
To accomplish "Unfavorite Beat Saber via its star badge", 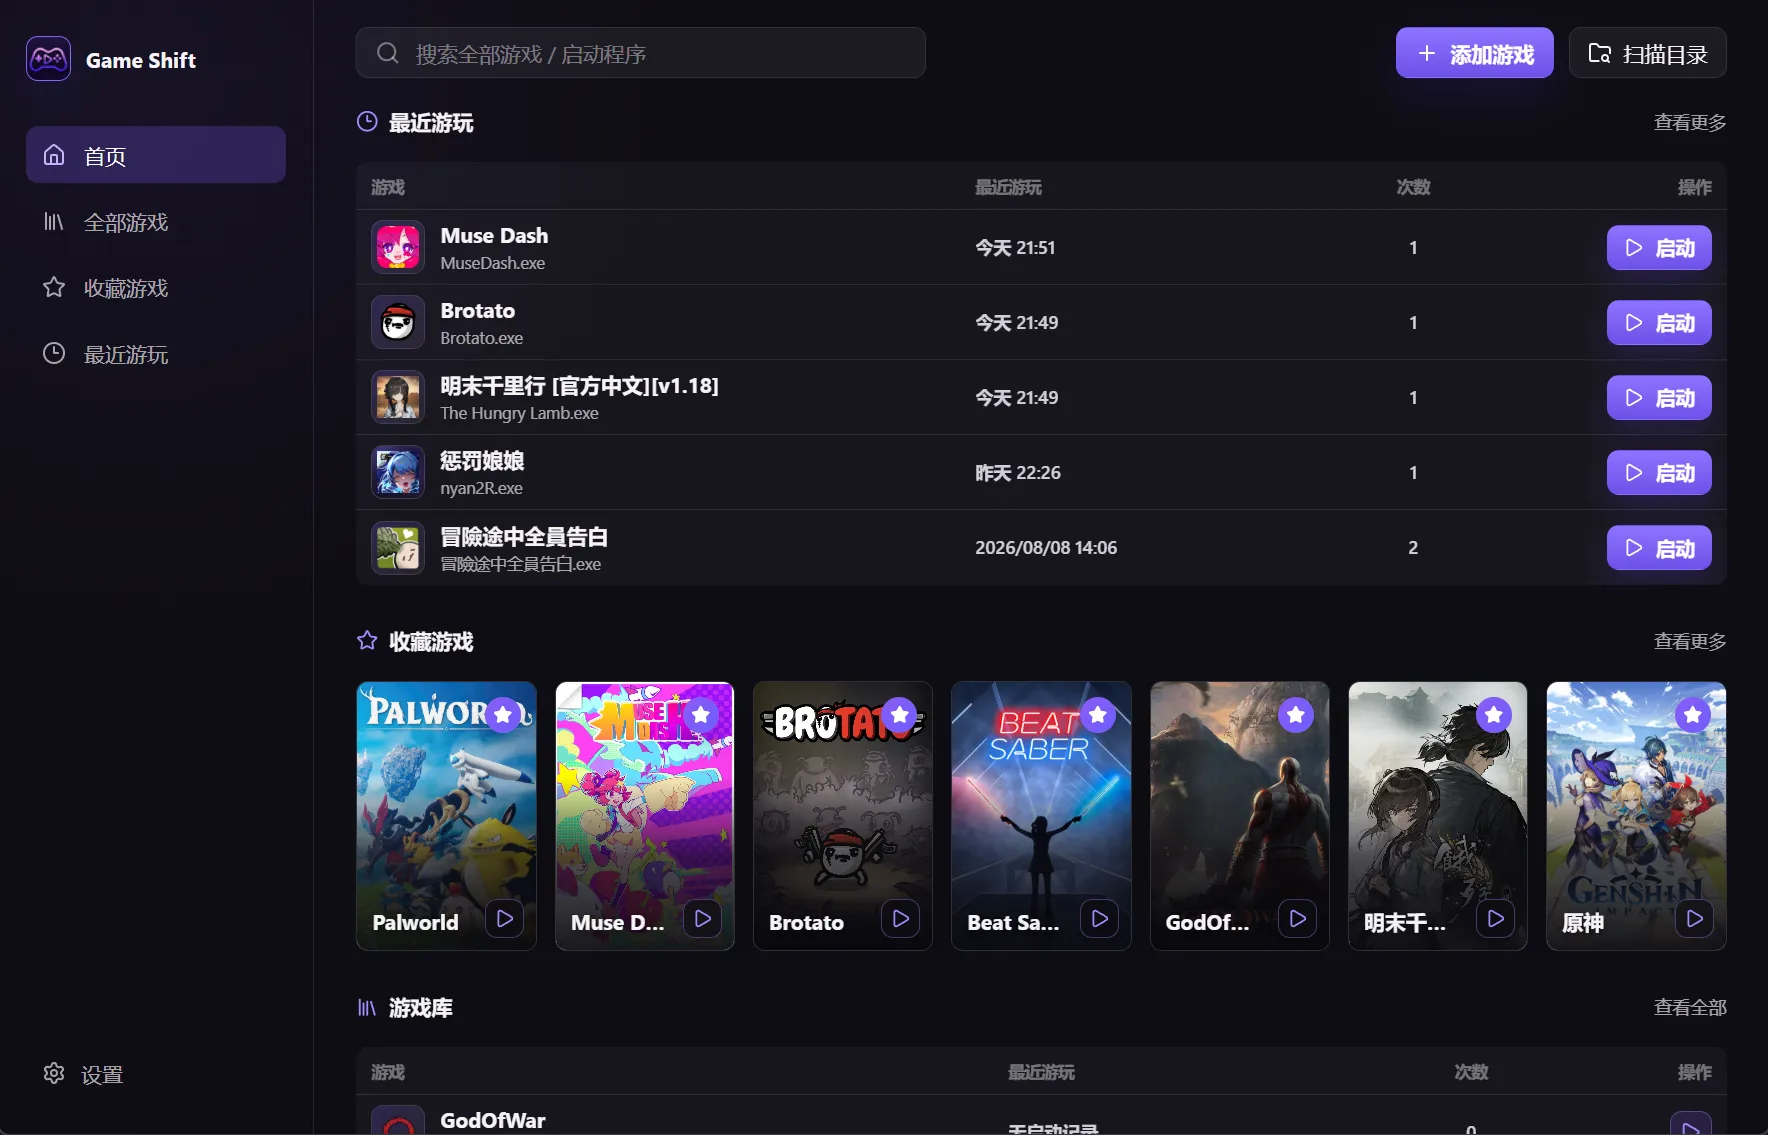I will tap(1098, 715).
